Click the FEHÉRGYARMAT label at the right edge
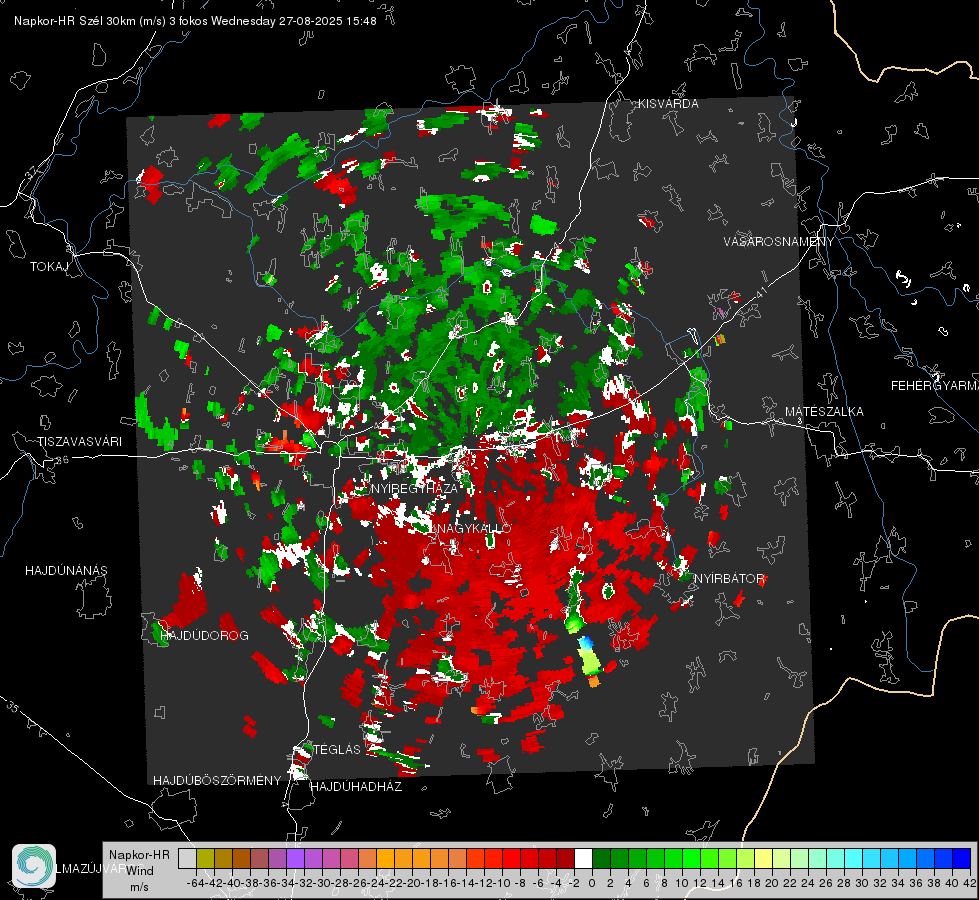The height and width of the screenshot is (900, 979). (x=934, y=386)
